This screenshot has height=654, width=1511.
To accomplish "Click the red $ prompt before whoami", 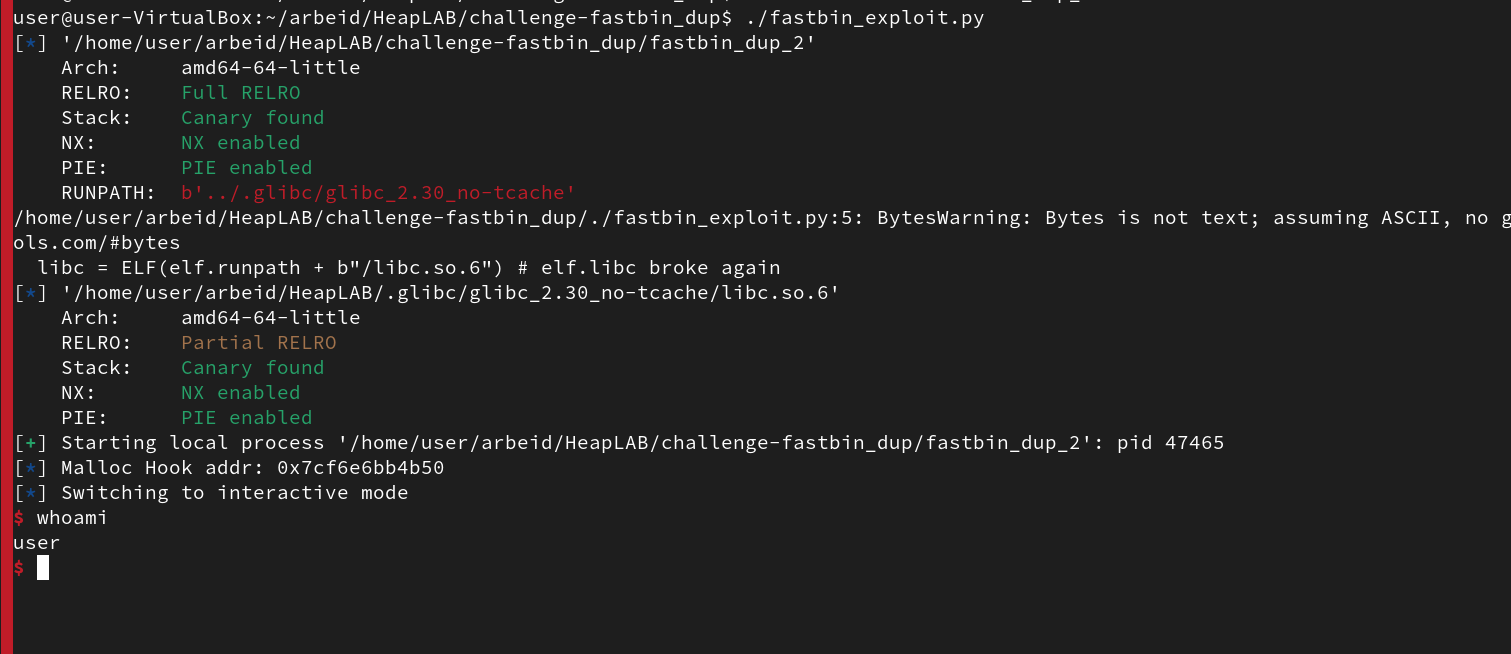I will click(x=19, y=518).
